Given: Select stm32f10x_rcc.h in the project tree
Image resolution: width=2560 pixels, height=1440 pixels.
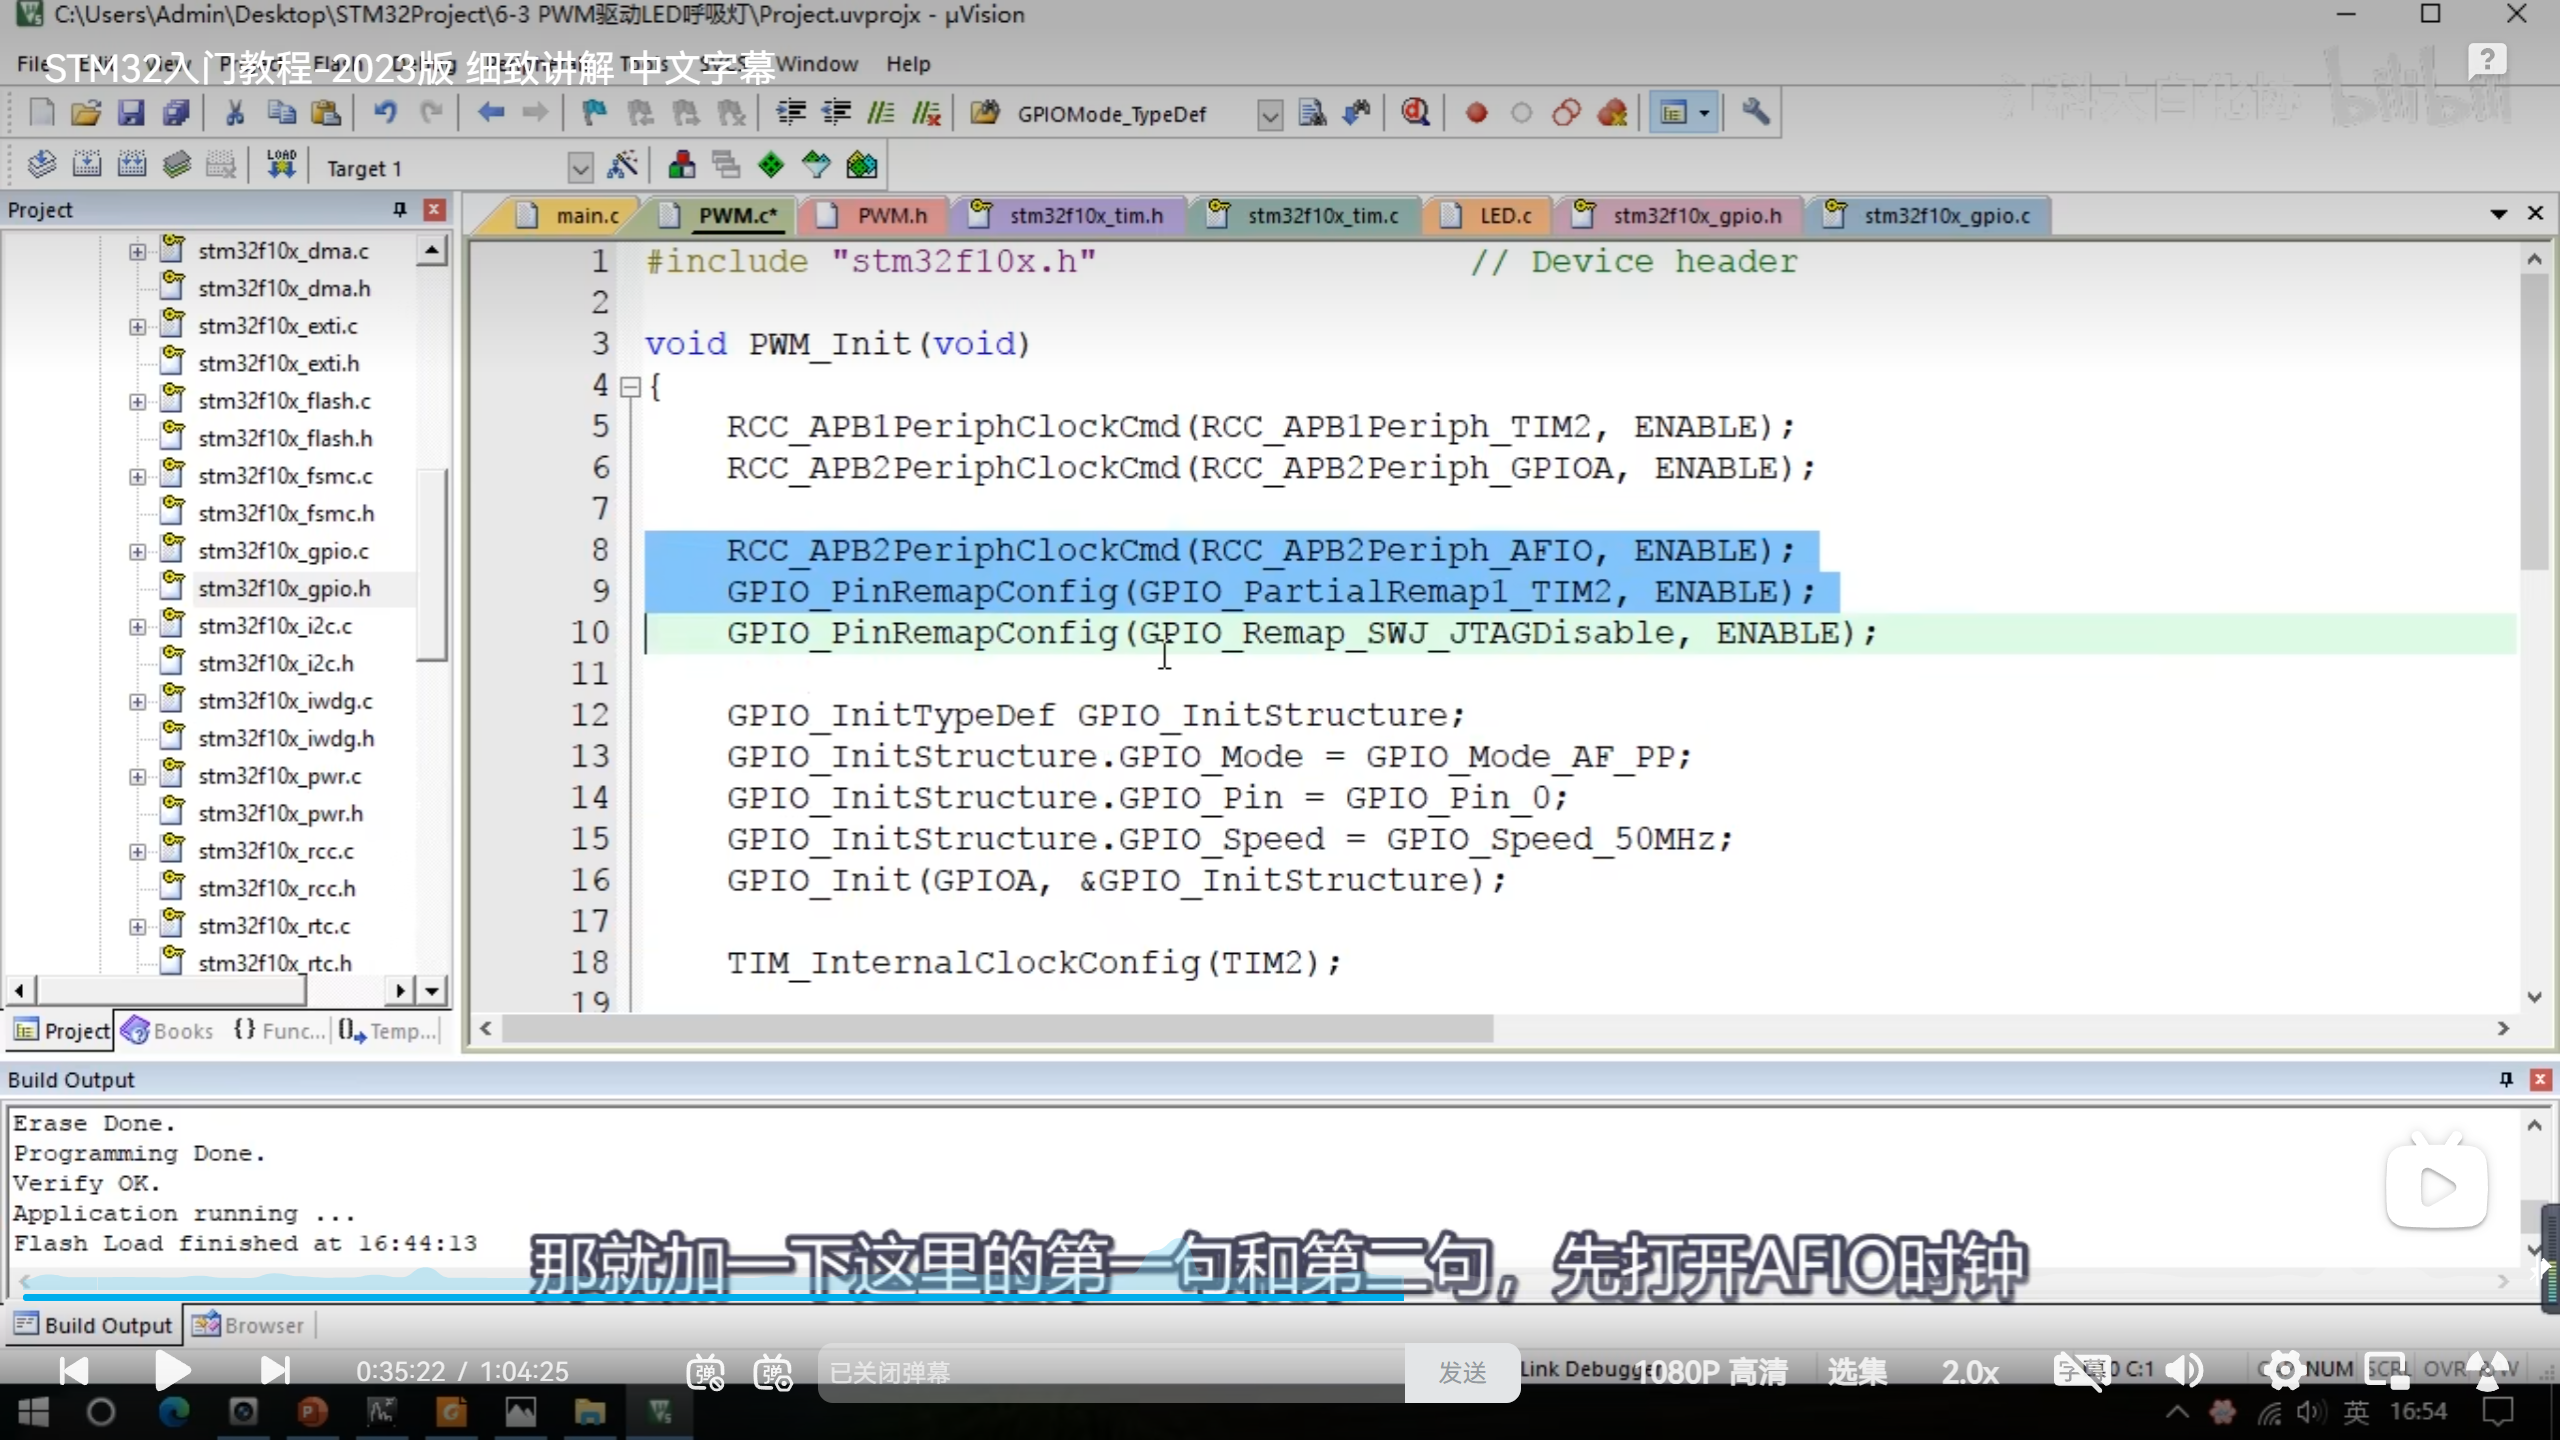Looking at the screenshot, I should pos(276,888).
